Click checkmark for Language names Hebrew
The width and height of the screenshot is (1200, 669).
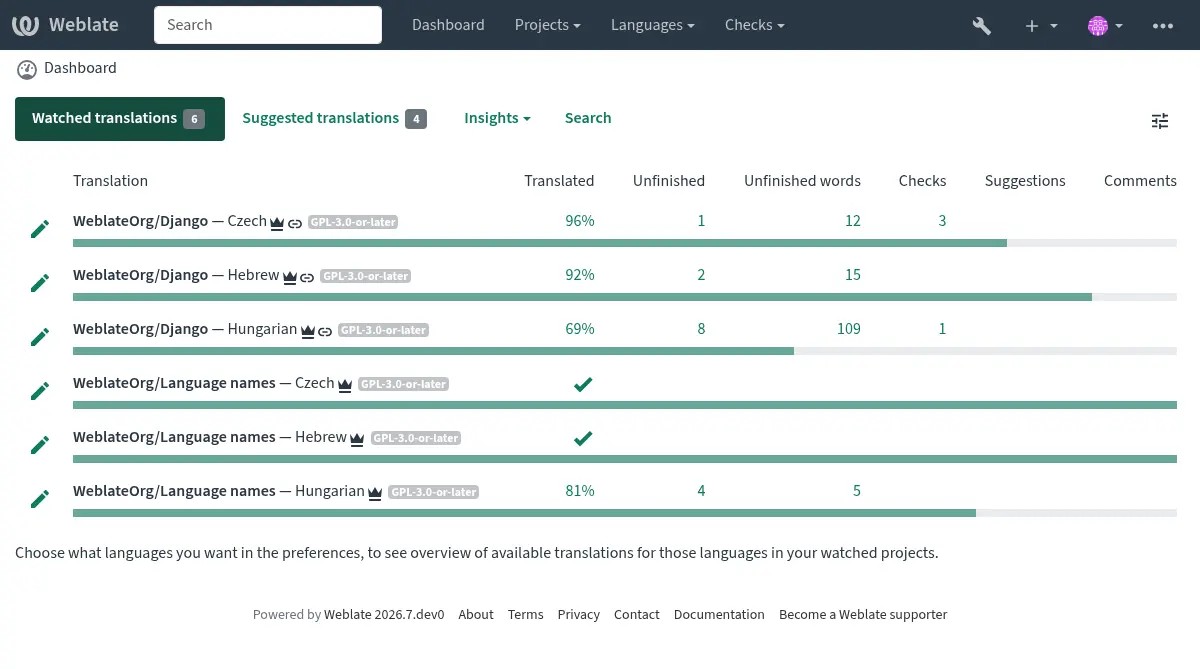click(x=583, y=438)
